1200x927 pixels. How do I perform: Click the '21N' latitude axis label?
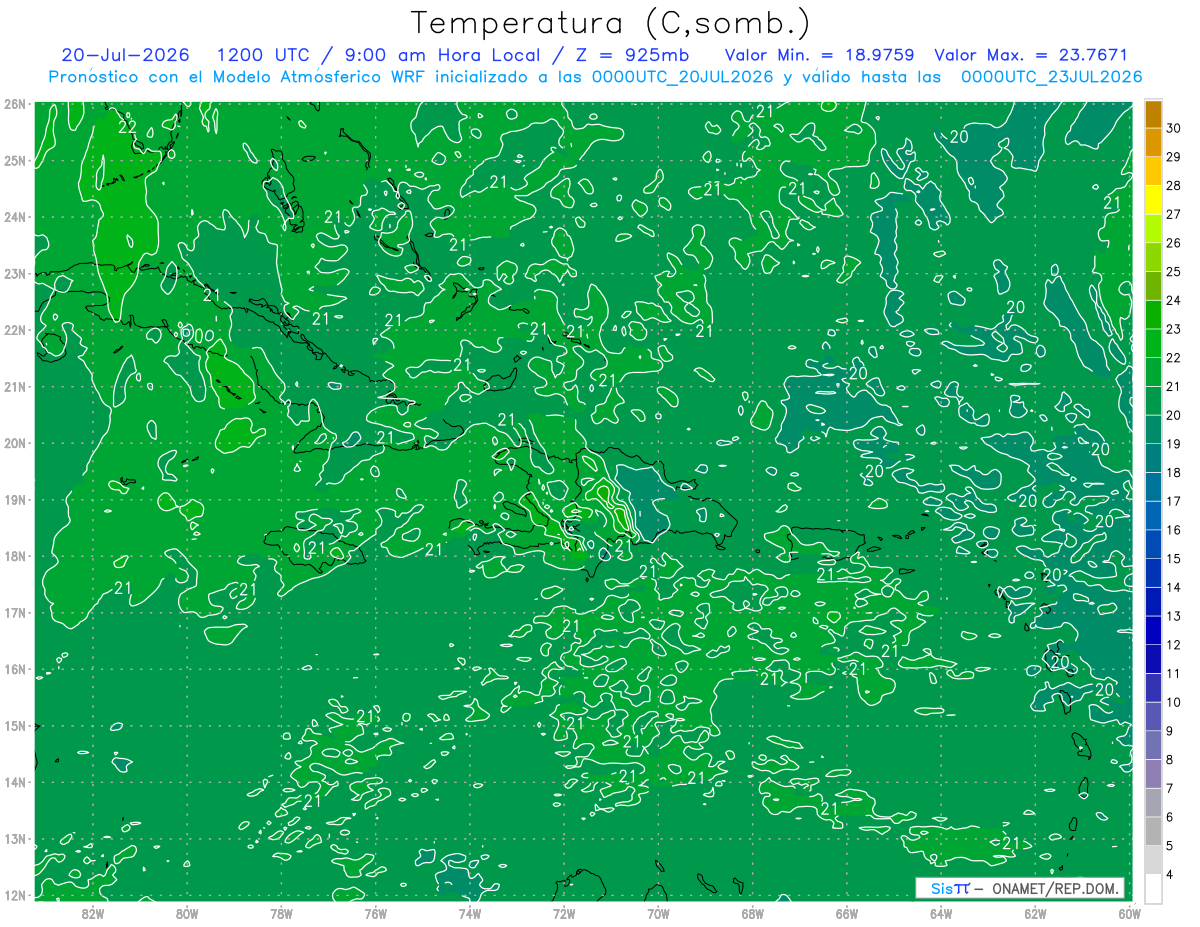(x=15, y=387)
